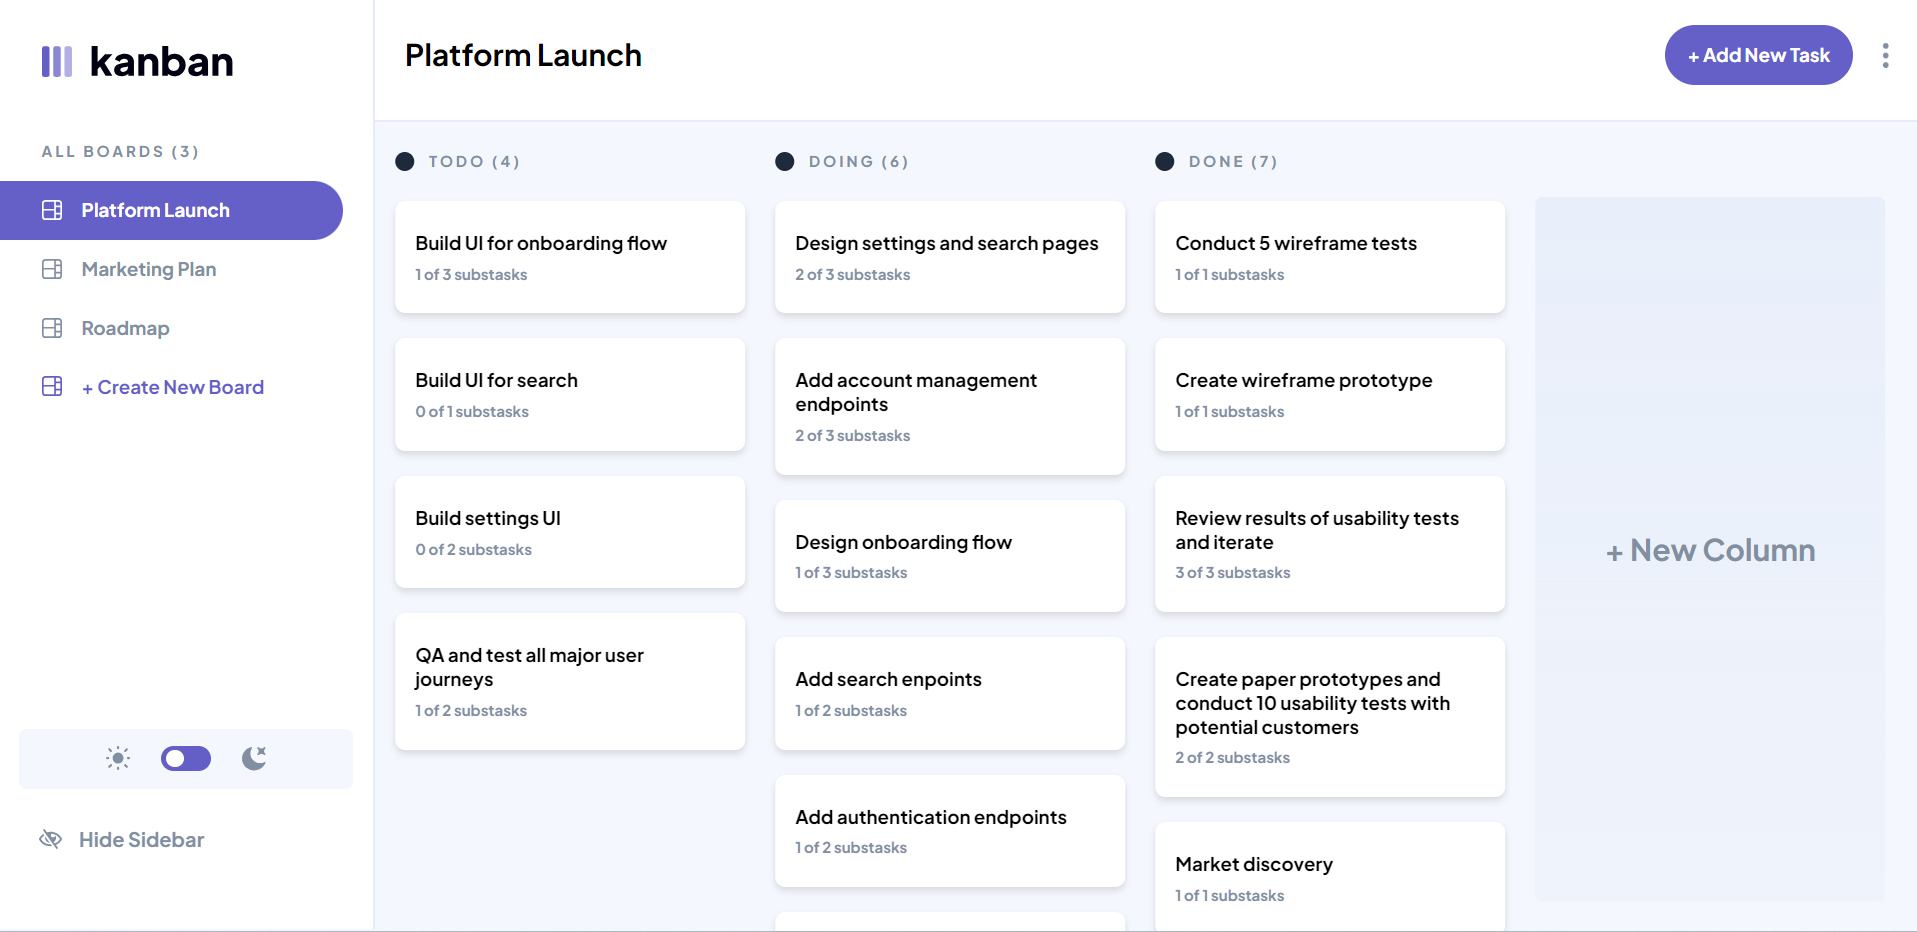This screenshot has width=1917, height=932.
Task: Open the Roadmap board
Action: point(125,328)
